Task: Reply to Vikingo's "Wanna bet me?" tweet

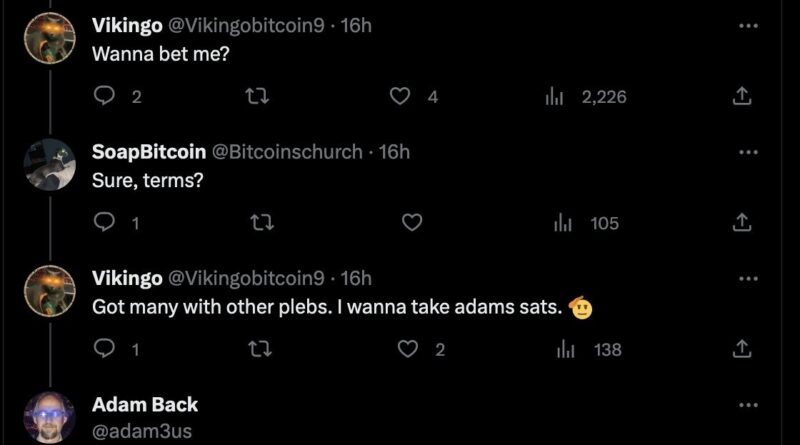Action: click(x=105, y=97)
